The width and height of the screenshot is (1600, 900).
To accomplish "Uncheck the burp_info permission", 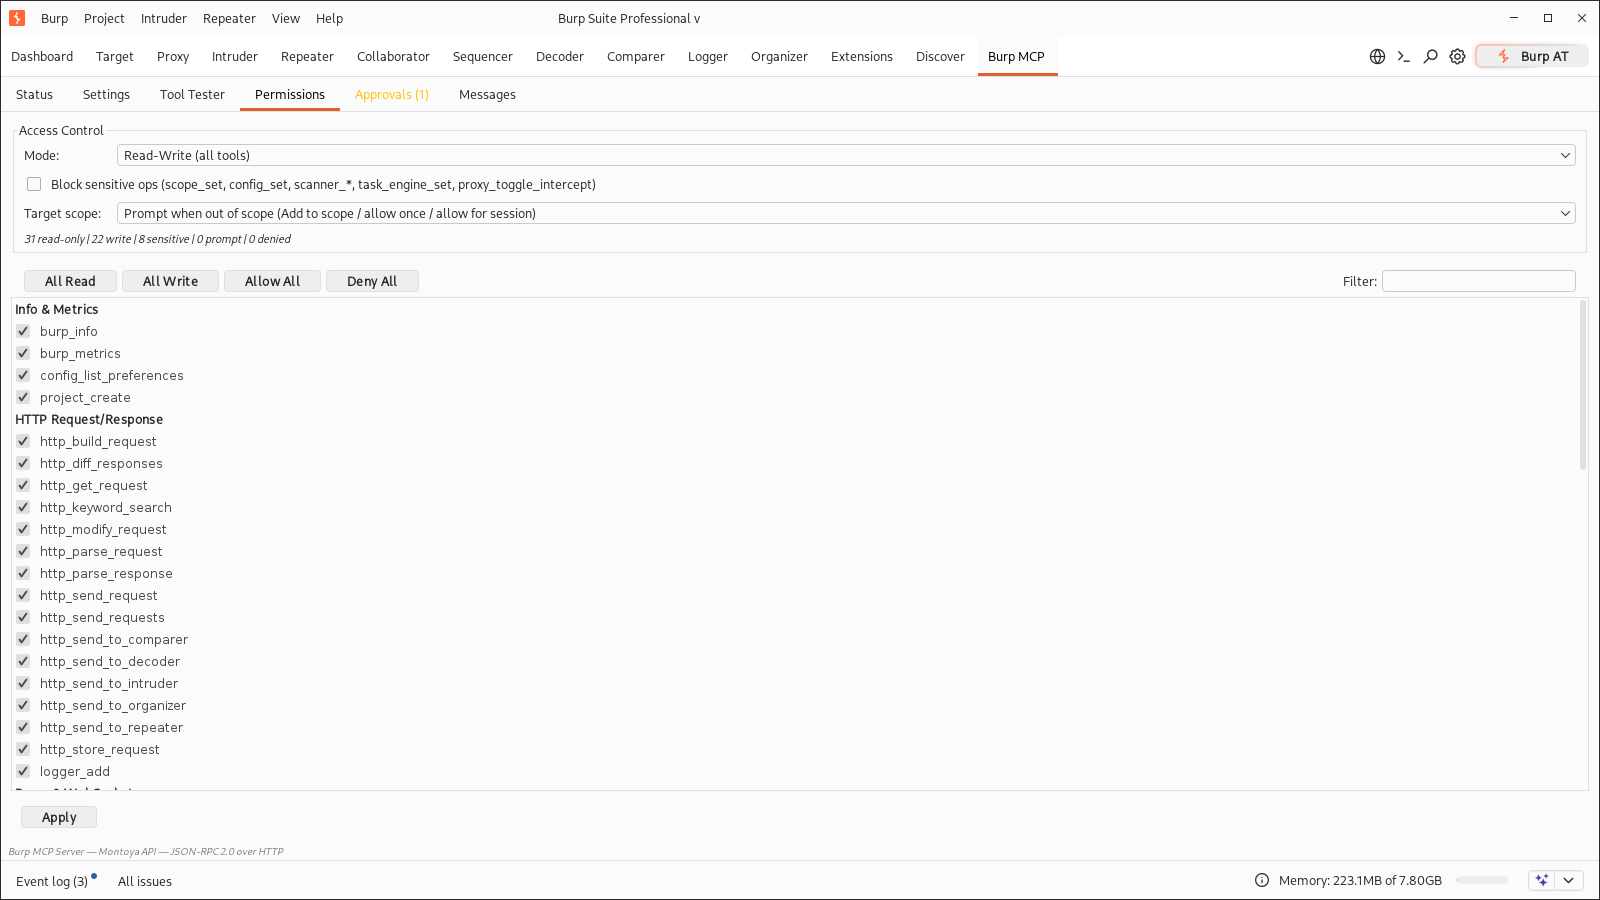I will tap(23, 331).
